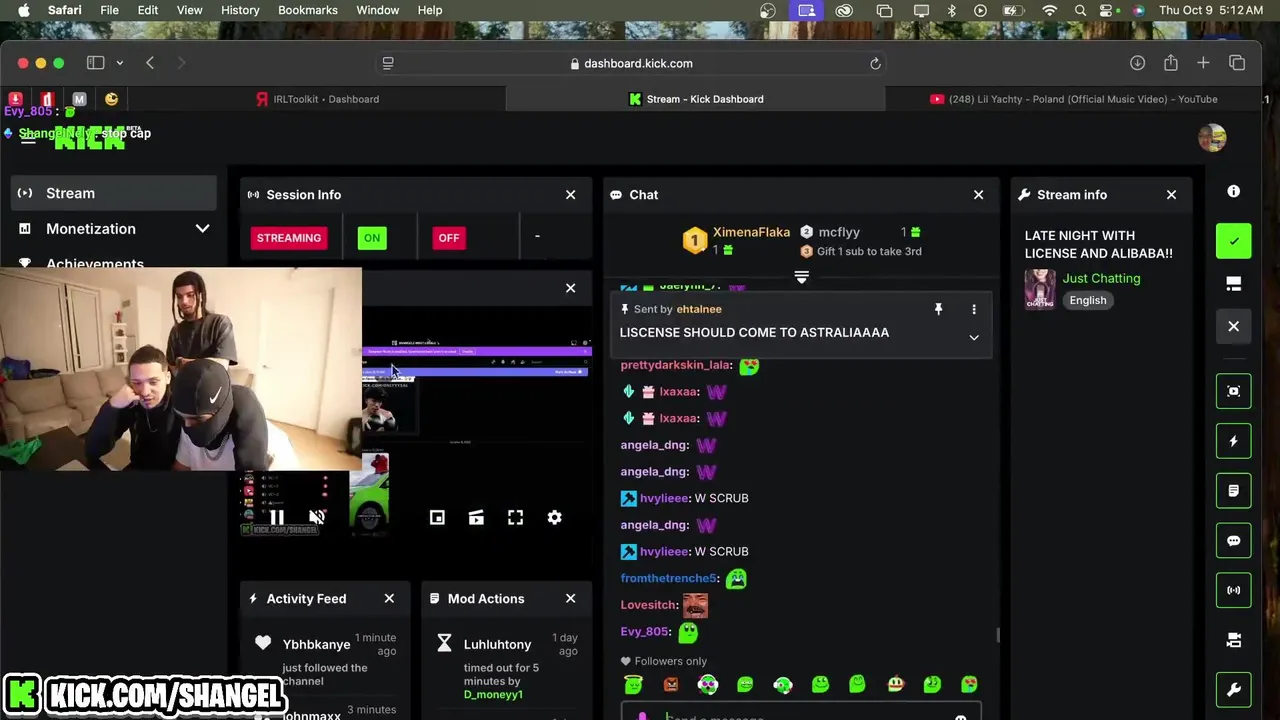The image size is (1280, 720).
Task: Pause the stream preview player
Action: click(277, 517)
